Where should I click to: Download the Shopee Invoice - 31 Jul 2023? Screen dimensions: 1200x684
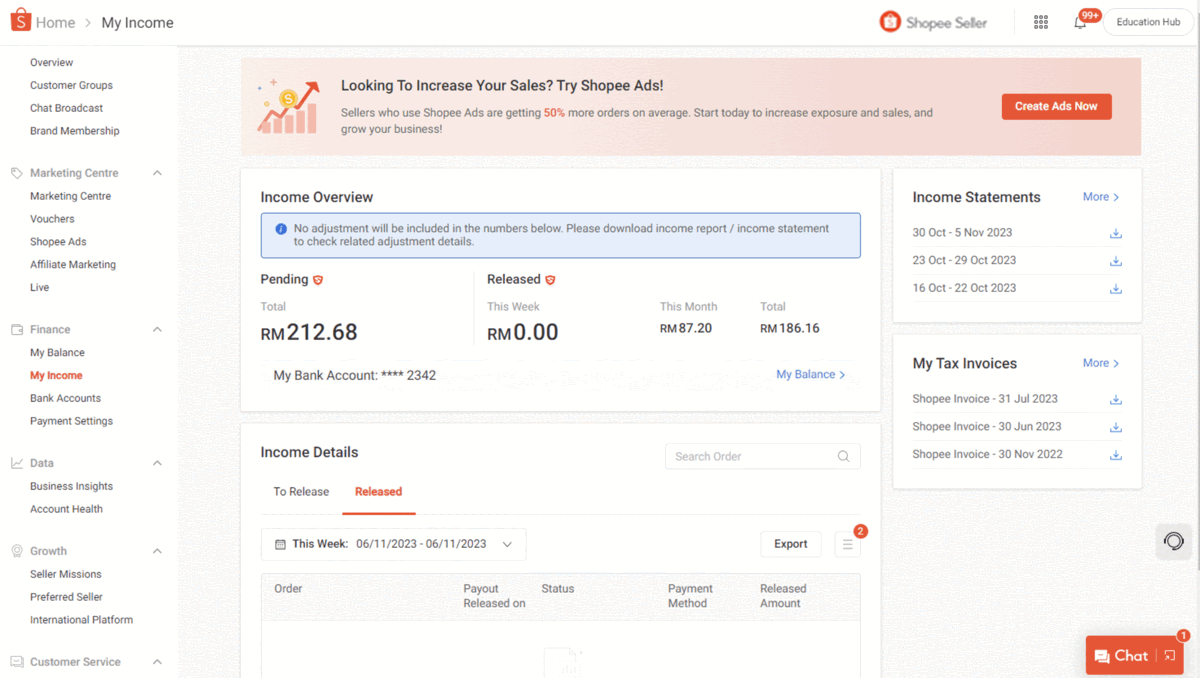(1115, 399)
